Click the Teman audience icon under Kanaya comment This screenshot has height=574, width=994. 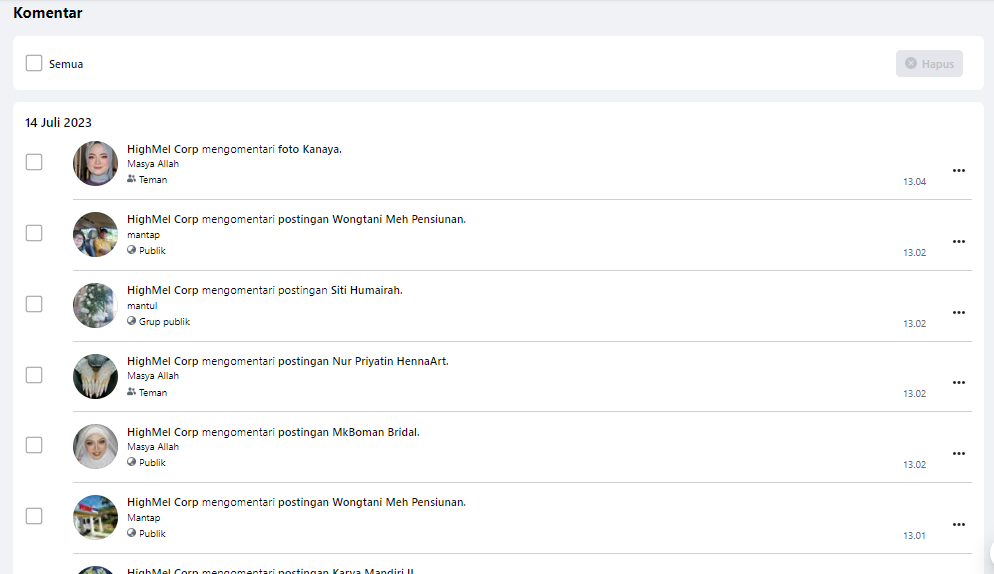[x=131, y=180]
